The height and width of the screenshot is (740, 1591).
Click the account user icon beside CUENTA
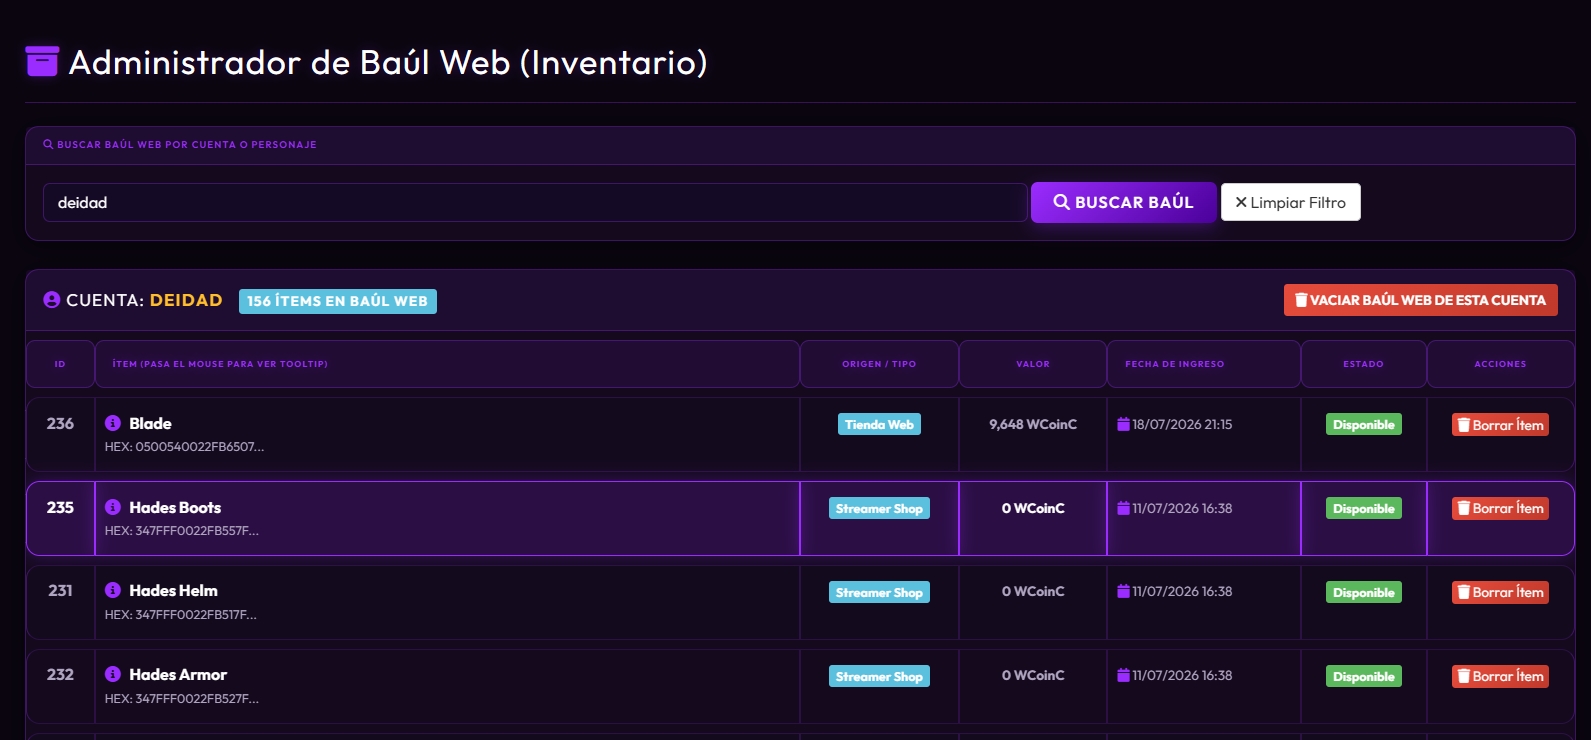(x=52, y=300)
